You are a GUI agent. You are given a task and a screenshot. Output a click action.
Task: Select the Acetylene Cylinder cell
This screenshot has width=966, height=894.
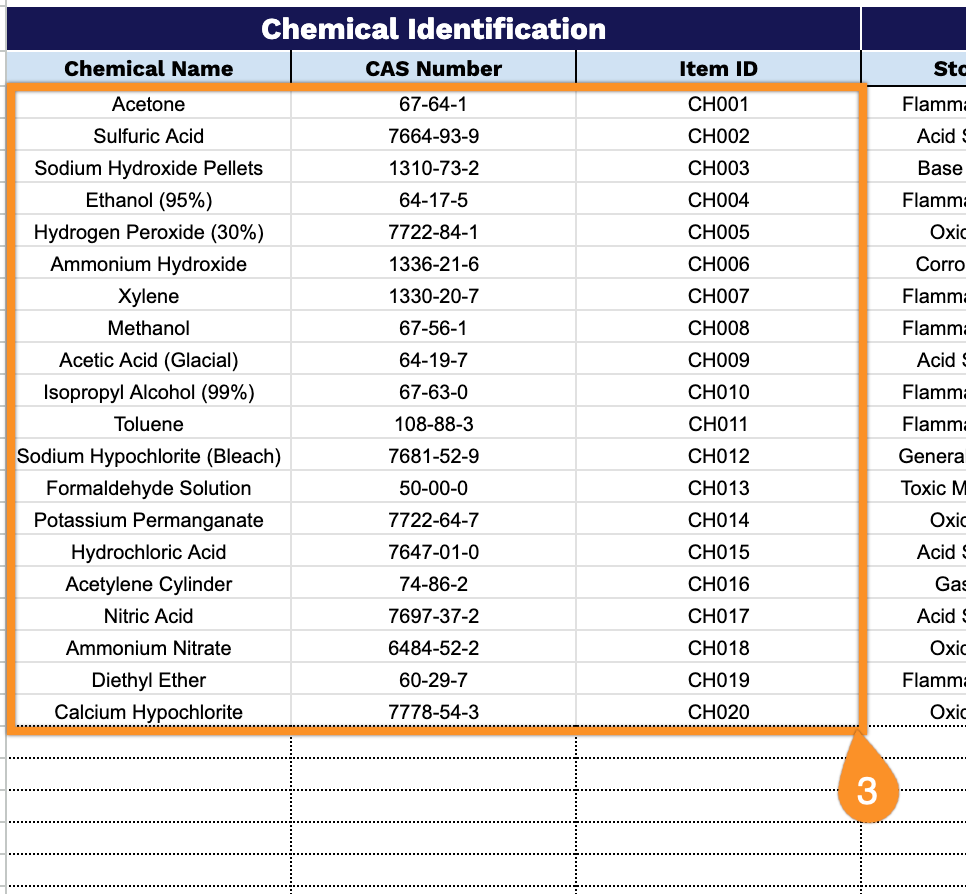coord(149,584)
